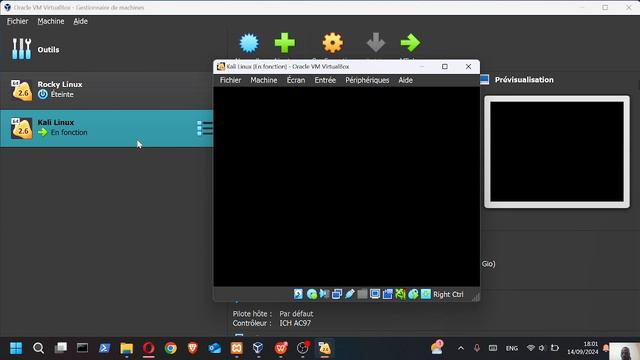Open the Périphériques menu in VM window

pos(367,80)
